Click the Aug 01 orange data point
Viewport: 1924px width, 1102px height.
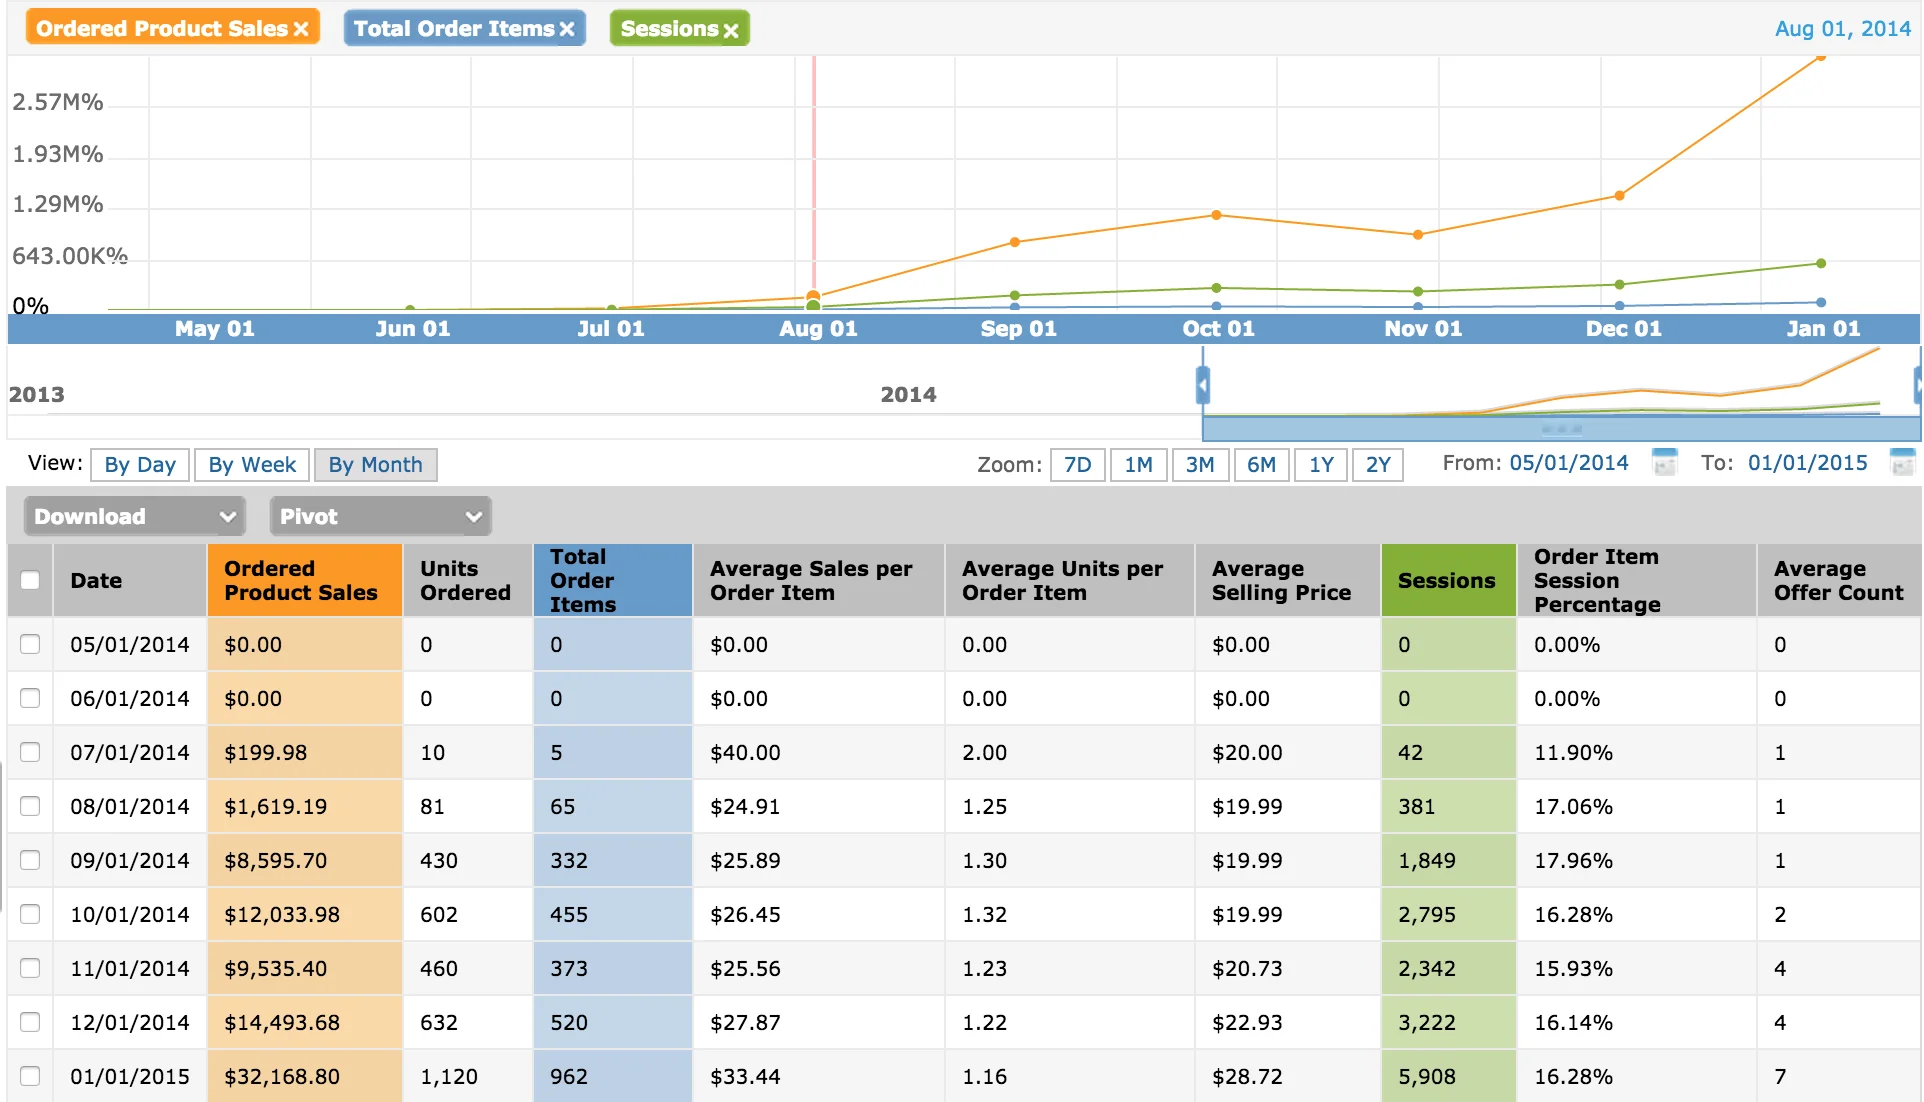click(813, 296)
